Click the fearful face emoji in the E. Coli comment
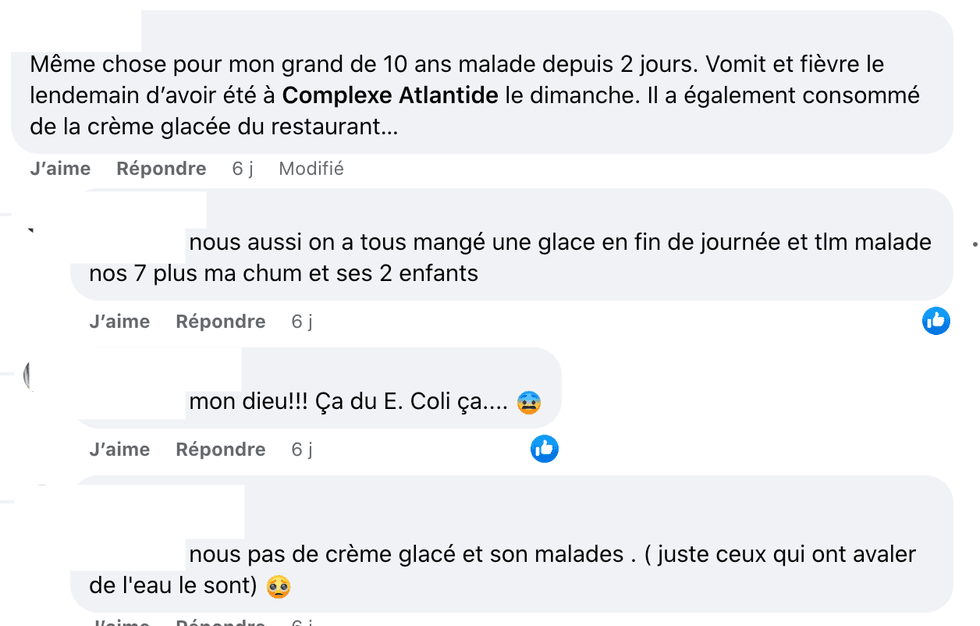The image size is (980, 626). [529, 403]
